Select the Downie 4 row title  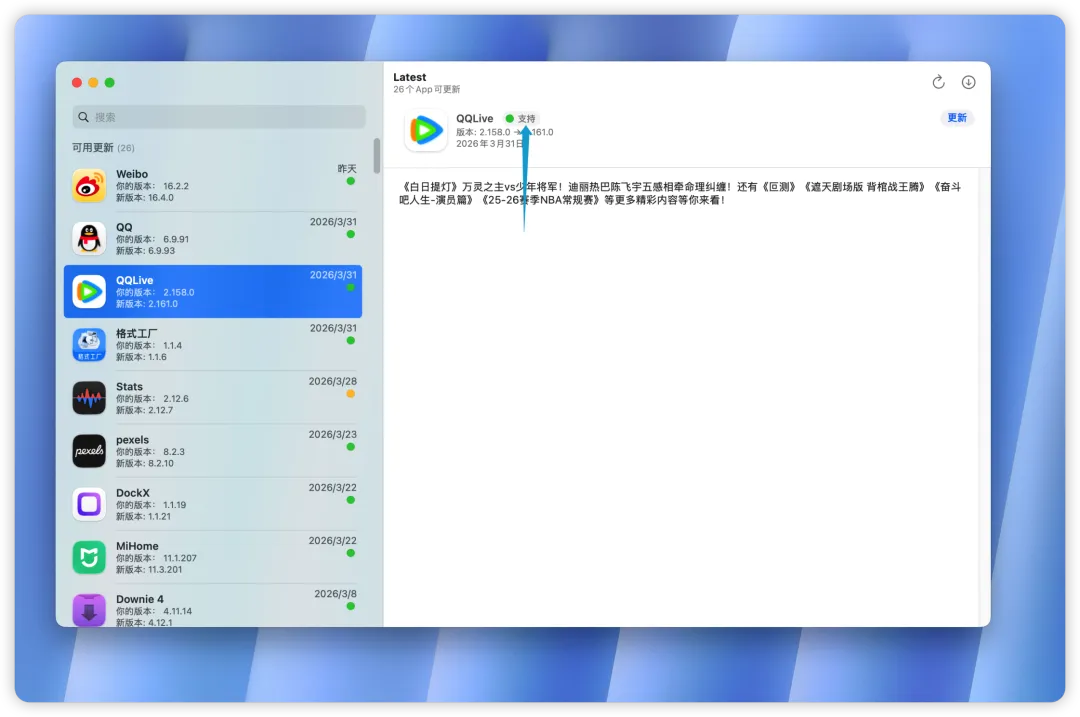pos(140,599)
